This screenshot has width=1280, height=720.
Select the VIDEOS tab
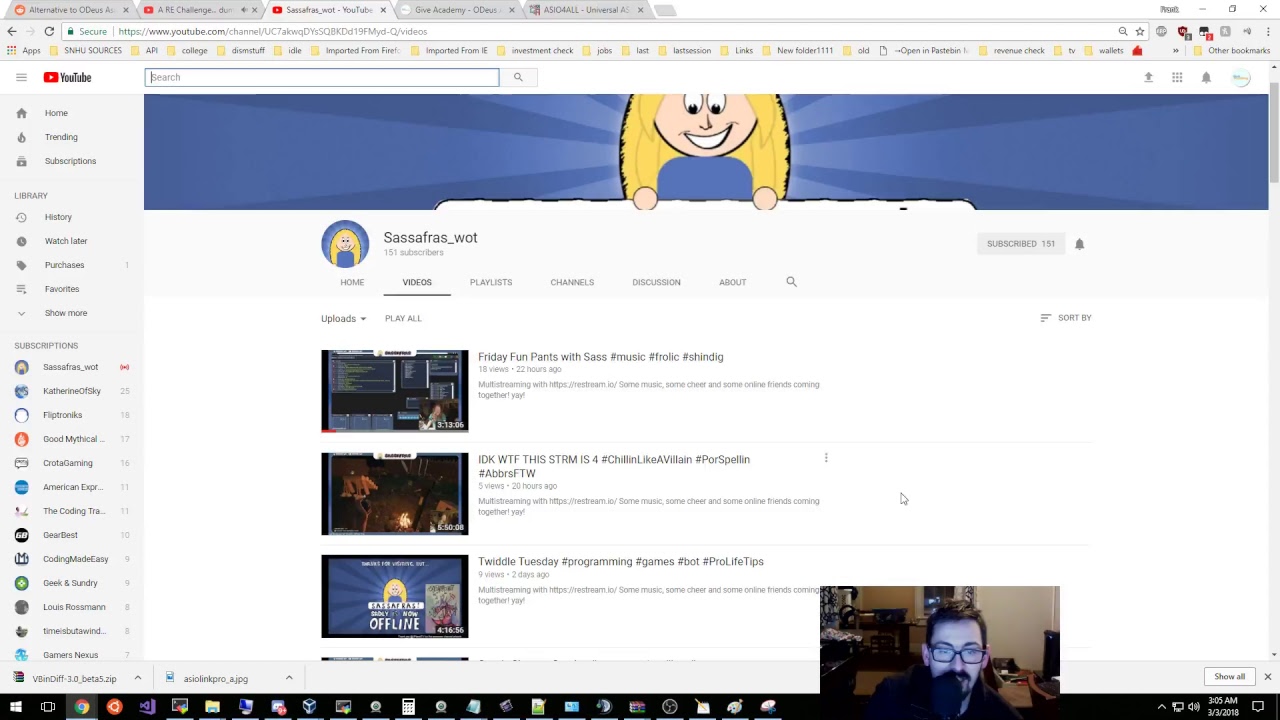pos(417,282)
